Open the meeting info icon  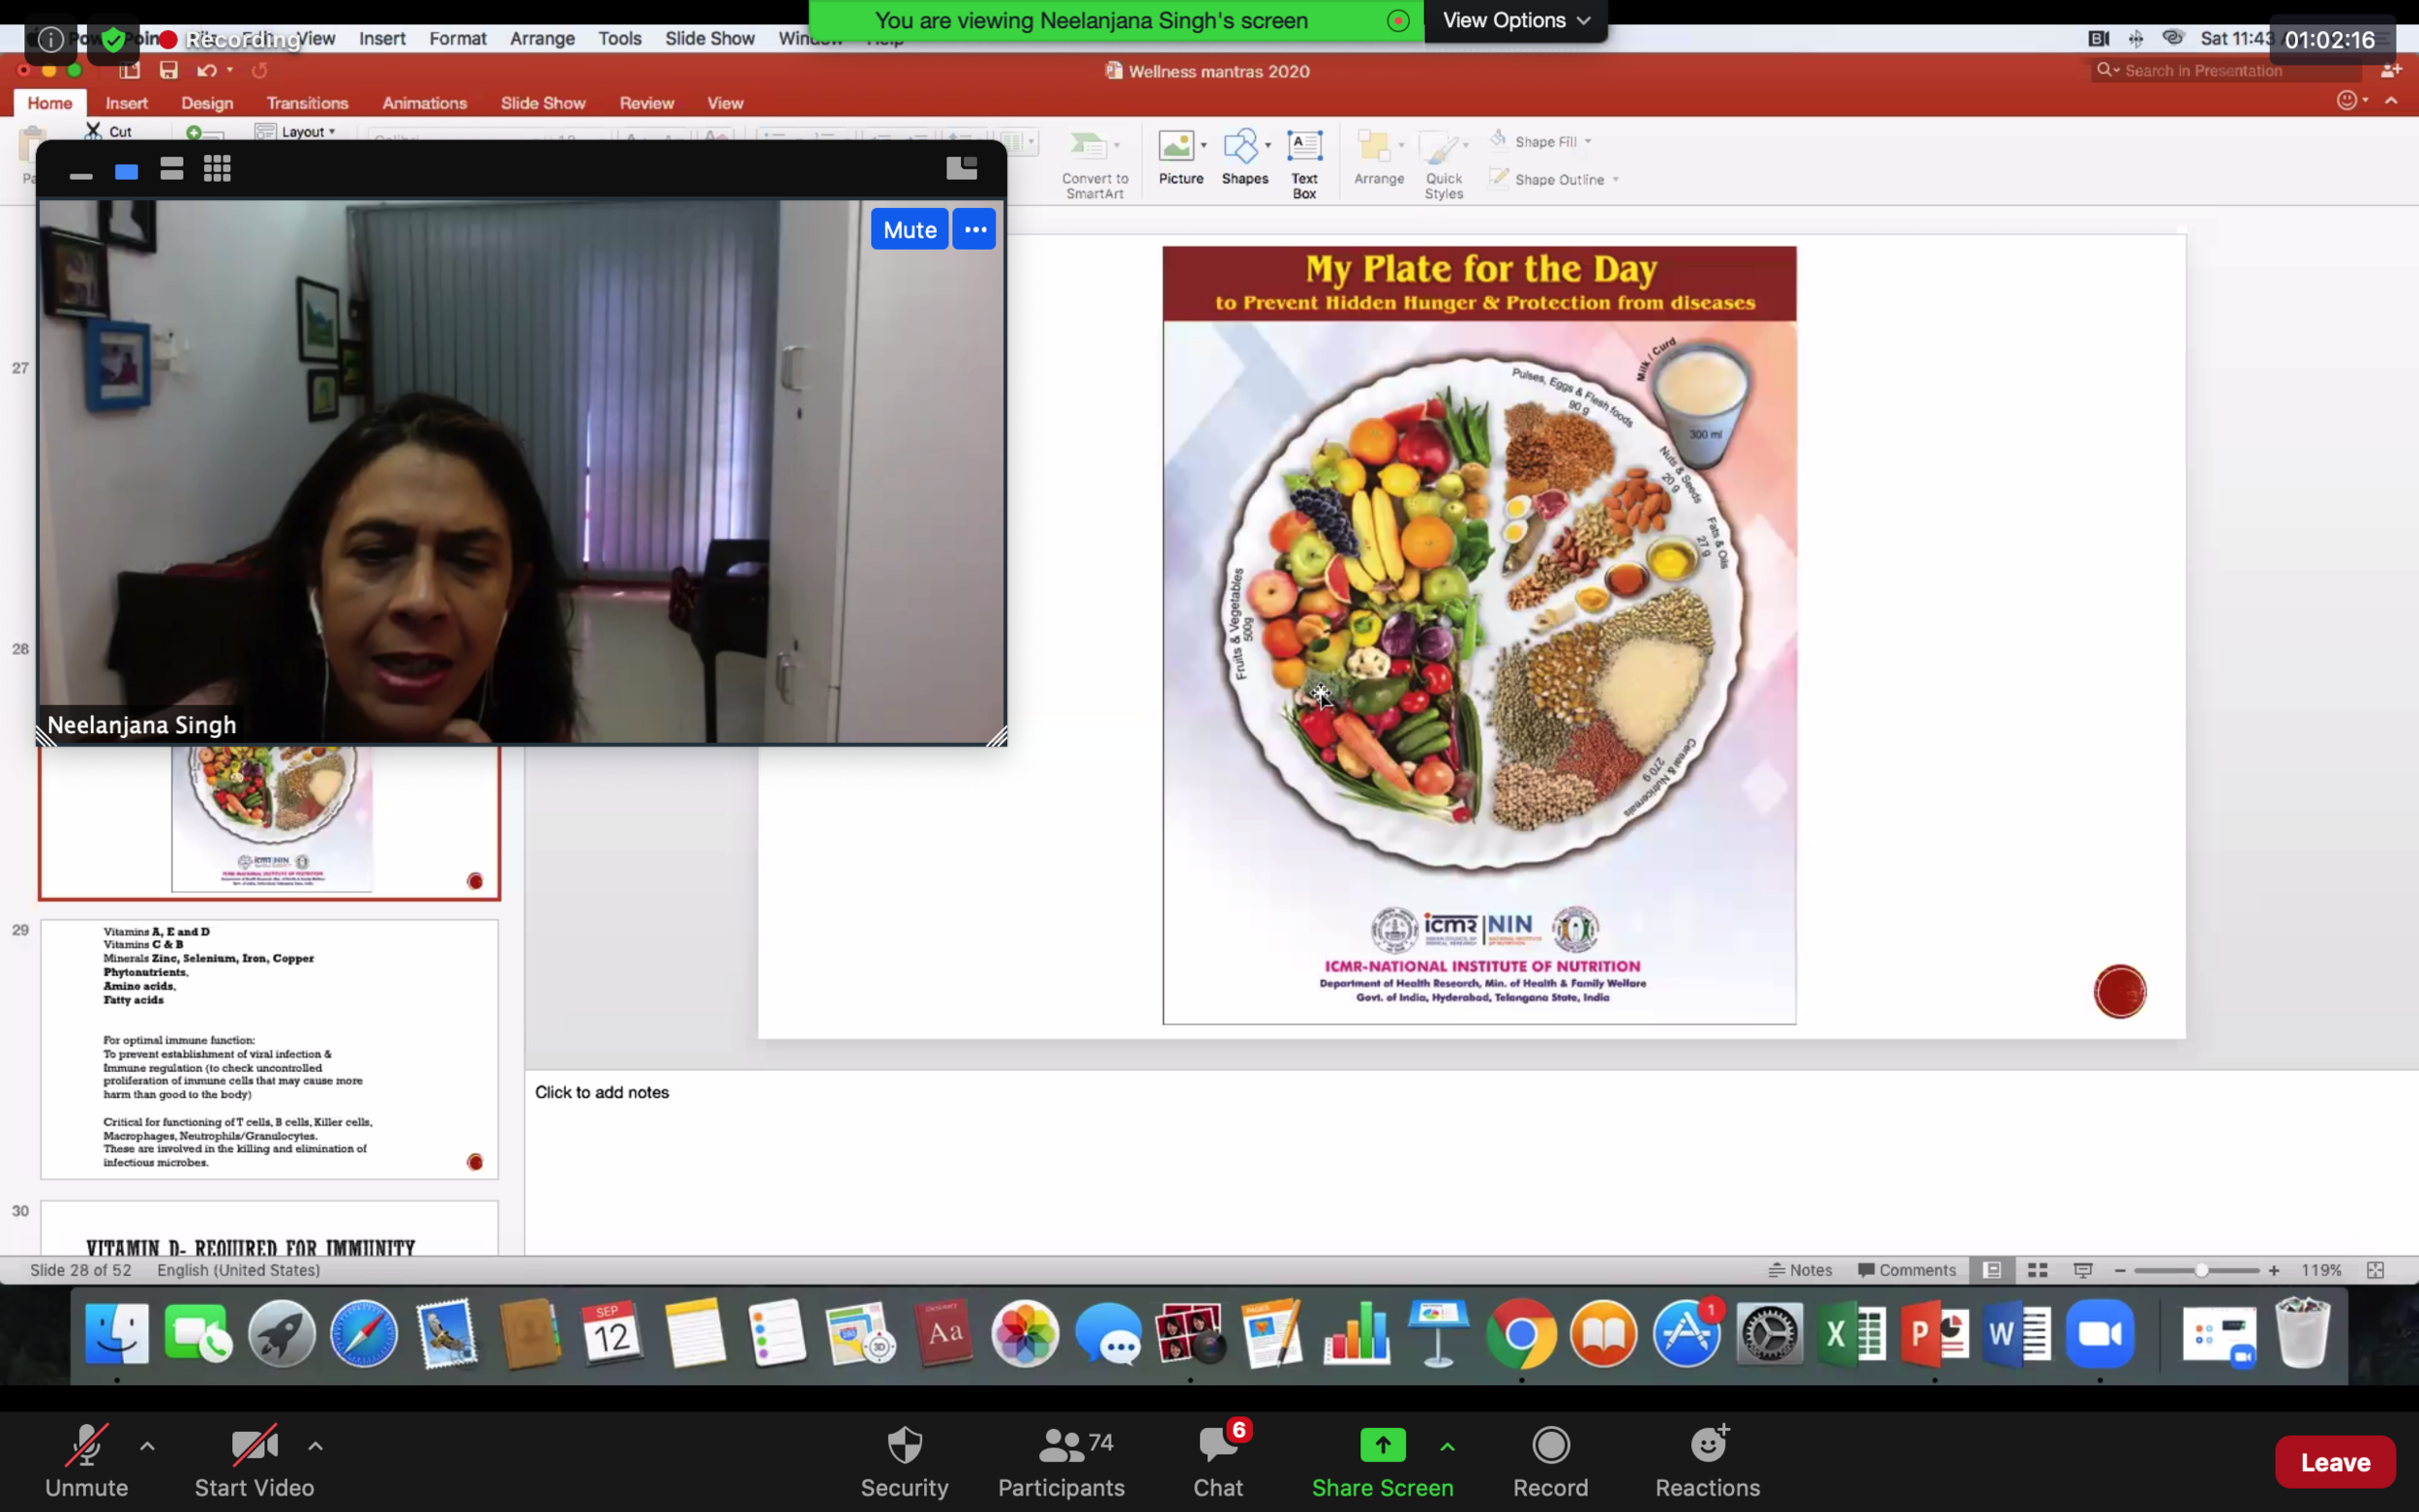pyautogui.click(x=50, y=40)
